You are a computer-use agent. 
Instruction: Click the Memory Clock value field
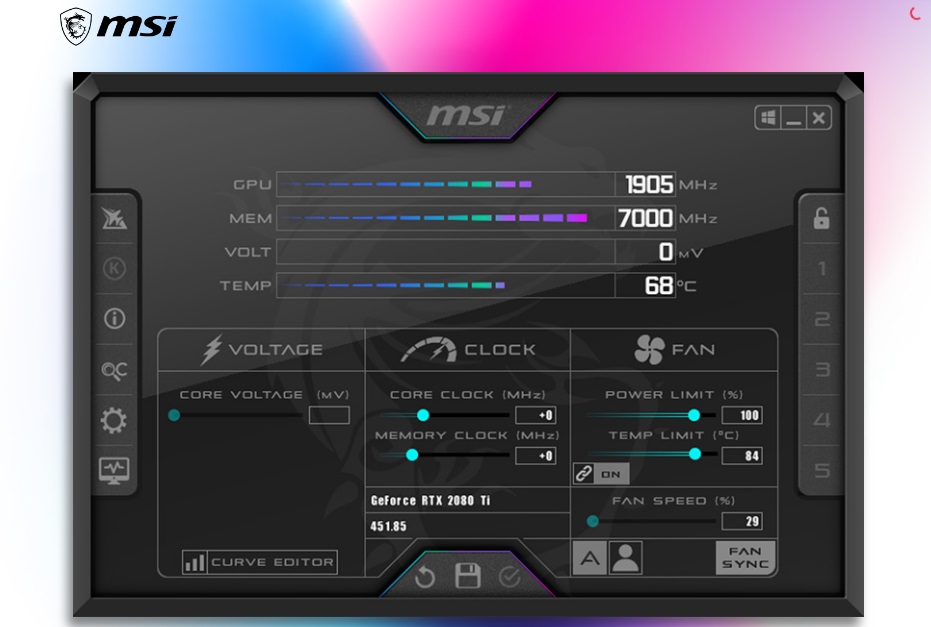535,456
